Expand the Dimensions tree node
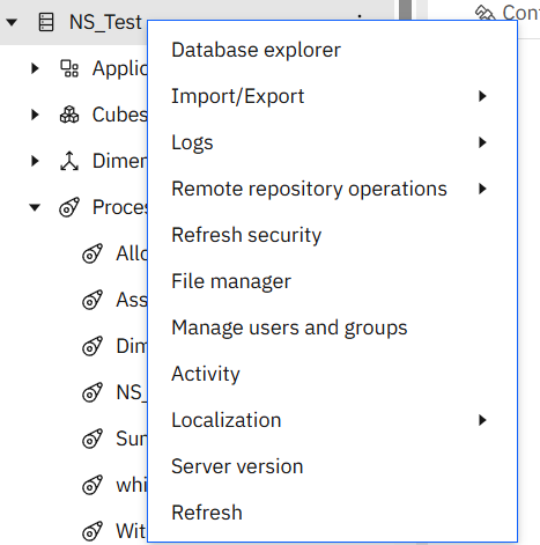The height and width of the screenshot is (545, 540). [x=35, y=161]
